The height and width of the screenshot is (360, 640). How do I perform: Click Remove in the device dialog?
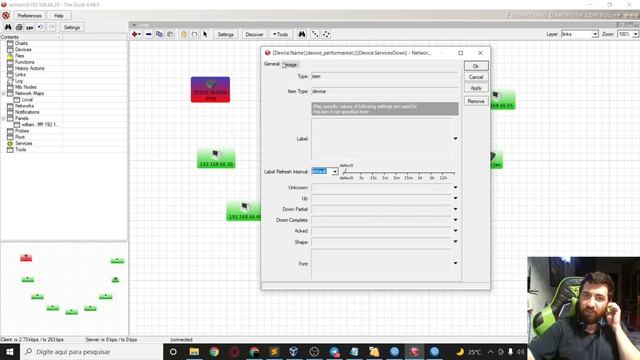point(476,101)
